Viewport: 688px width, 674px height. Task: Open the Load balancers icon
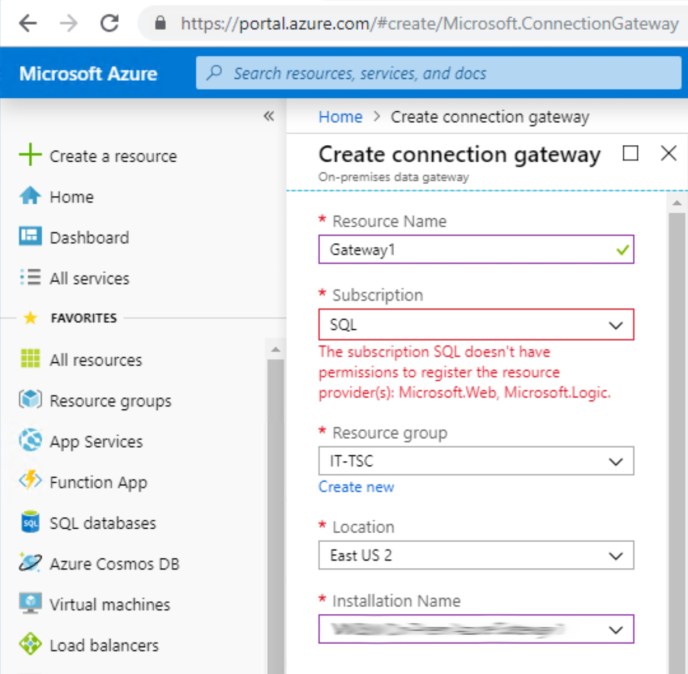pos(31,645)
